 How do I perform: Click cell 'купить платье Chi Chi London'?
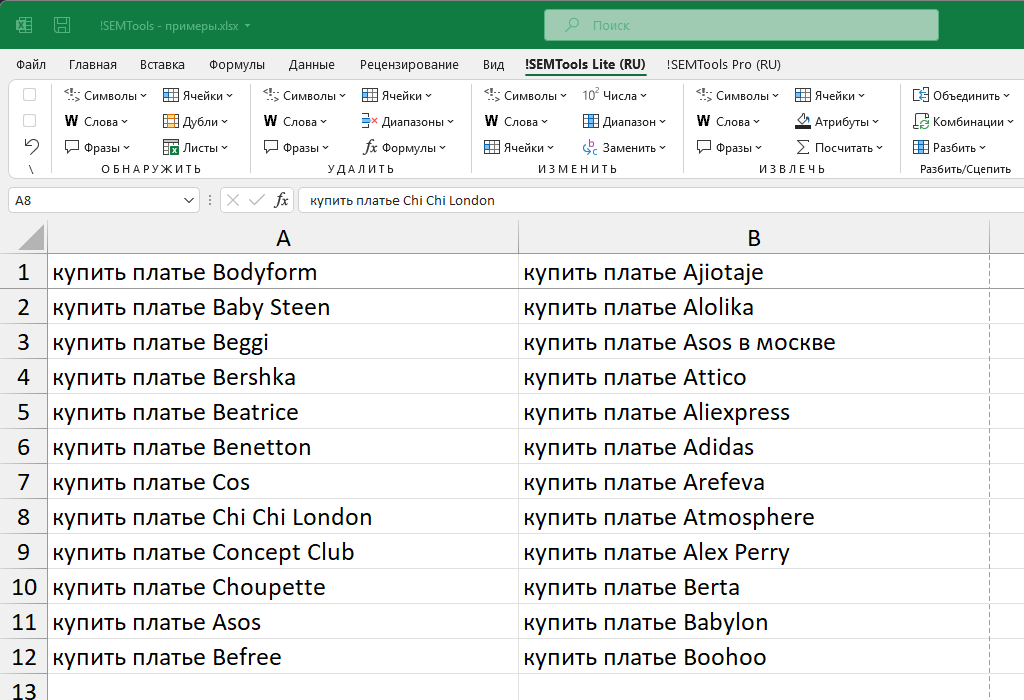point(283,517)
